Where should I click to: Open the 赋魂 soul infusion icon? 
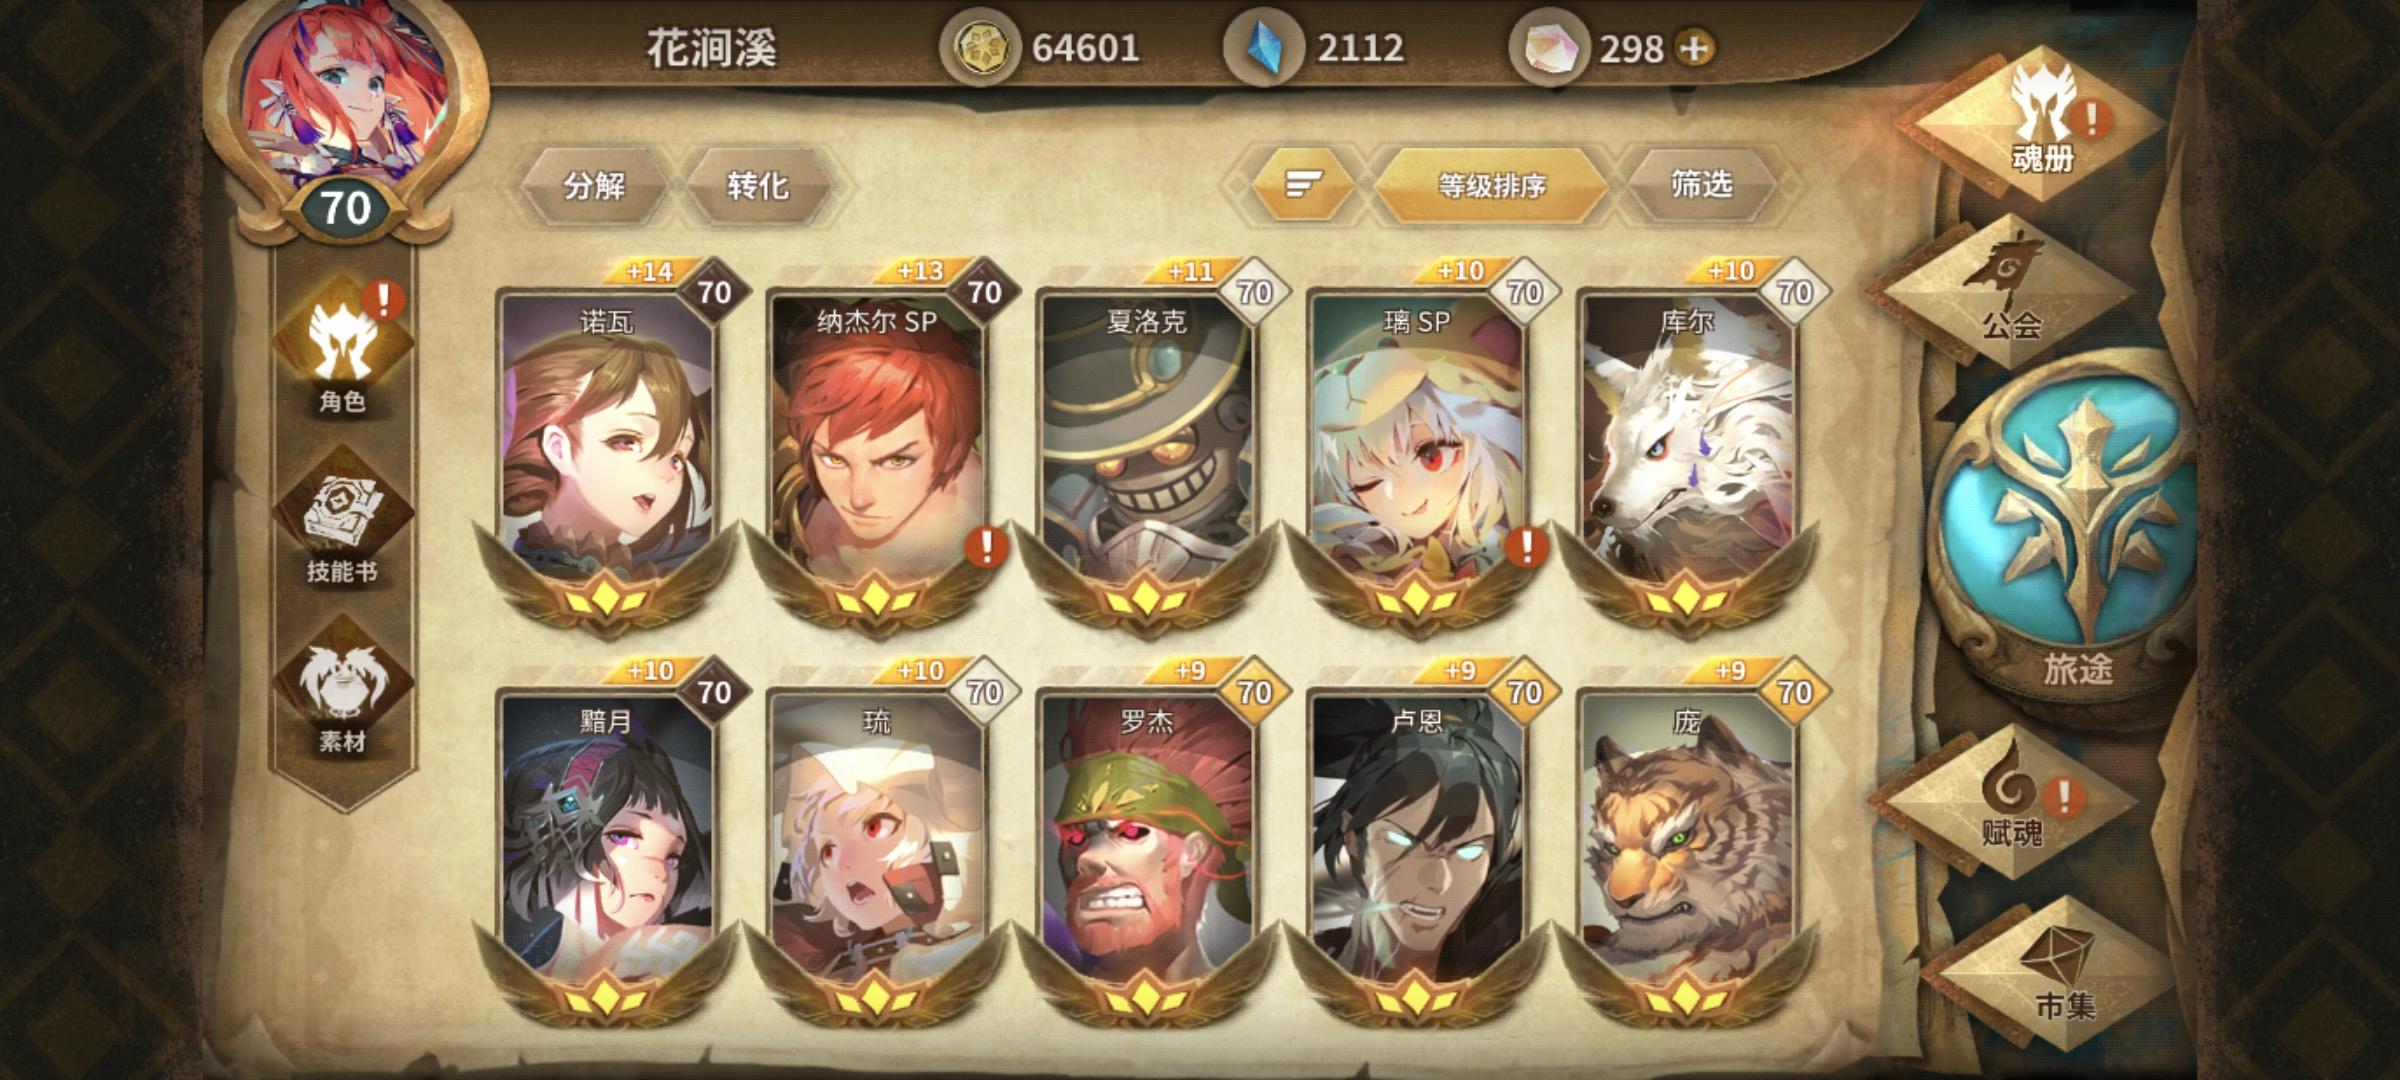tap(2010, 800)
